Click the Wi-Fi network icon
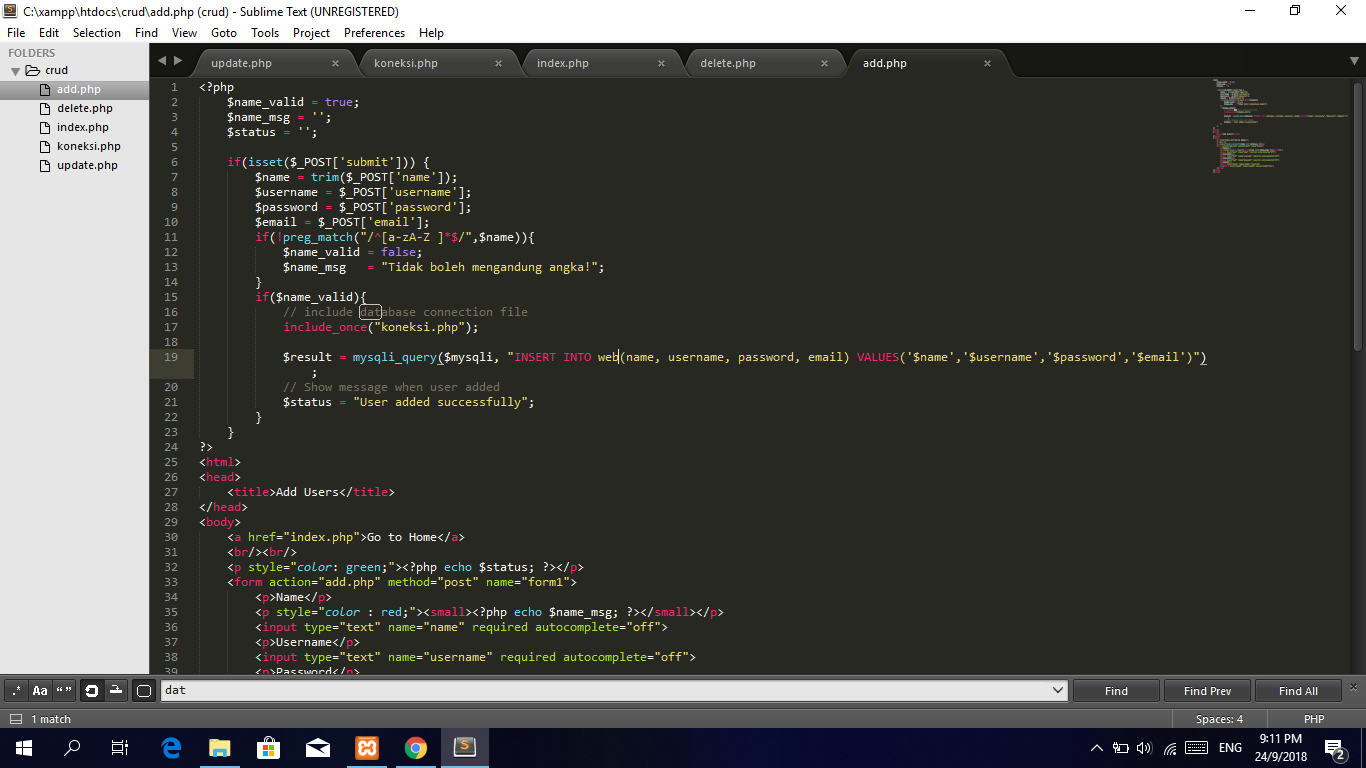 pyautogui.click(x=1170, y=748)
